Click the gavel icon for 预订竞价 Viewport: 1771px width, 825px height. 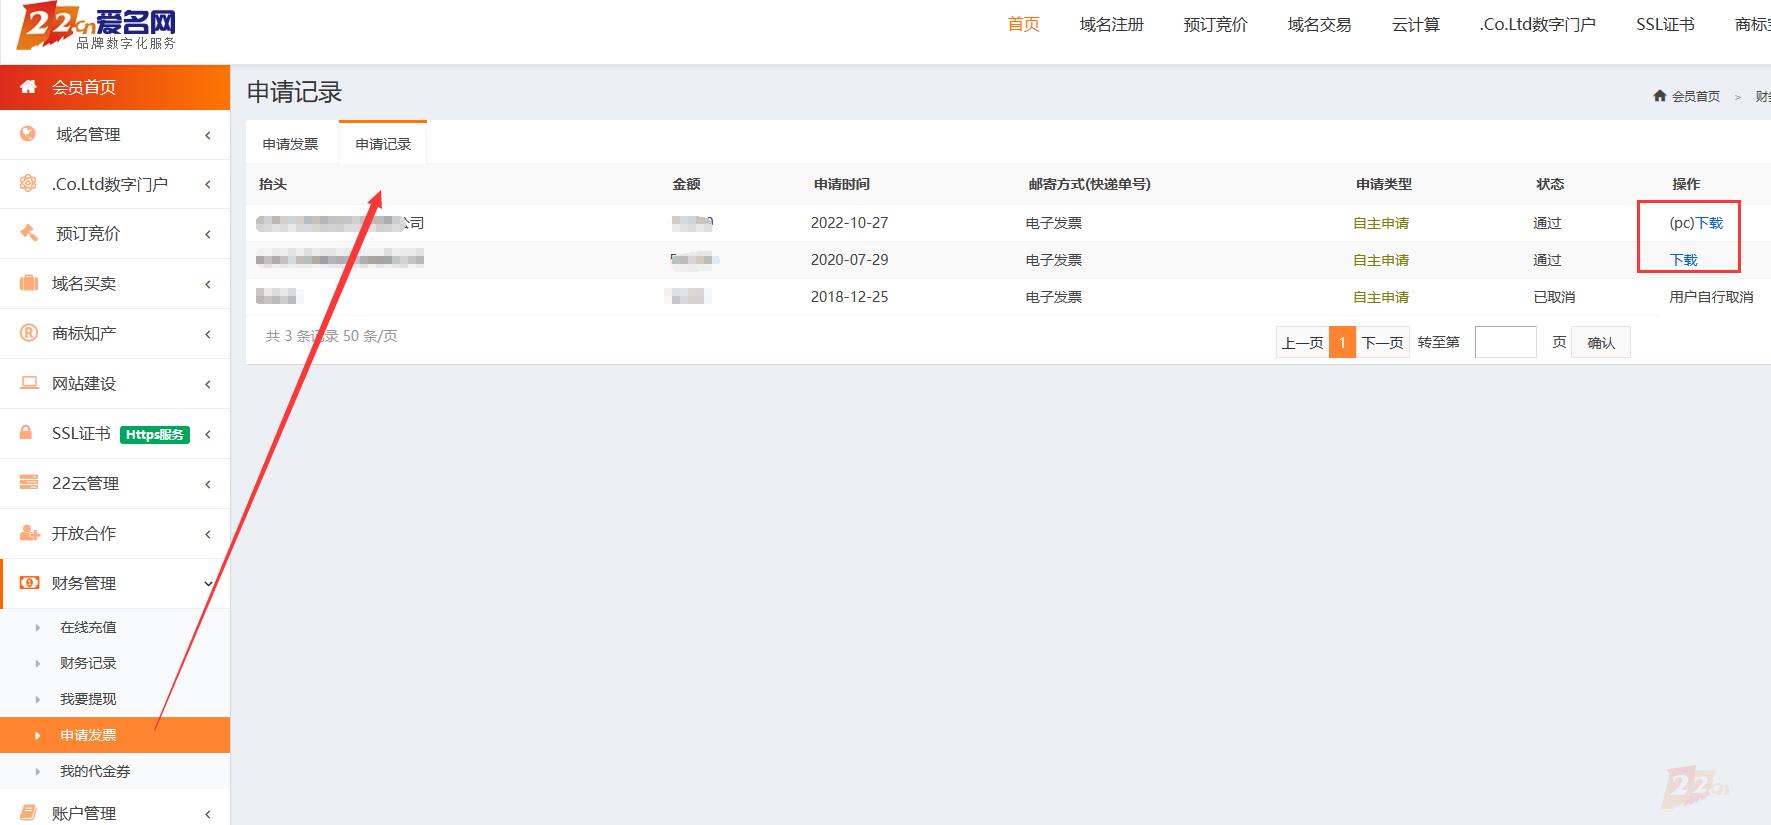point(28,233)
